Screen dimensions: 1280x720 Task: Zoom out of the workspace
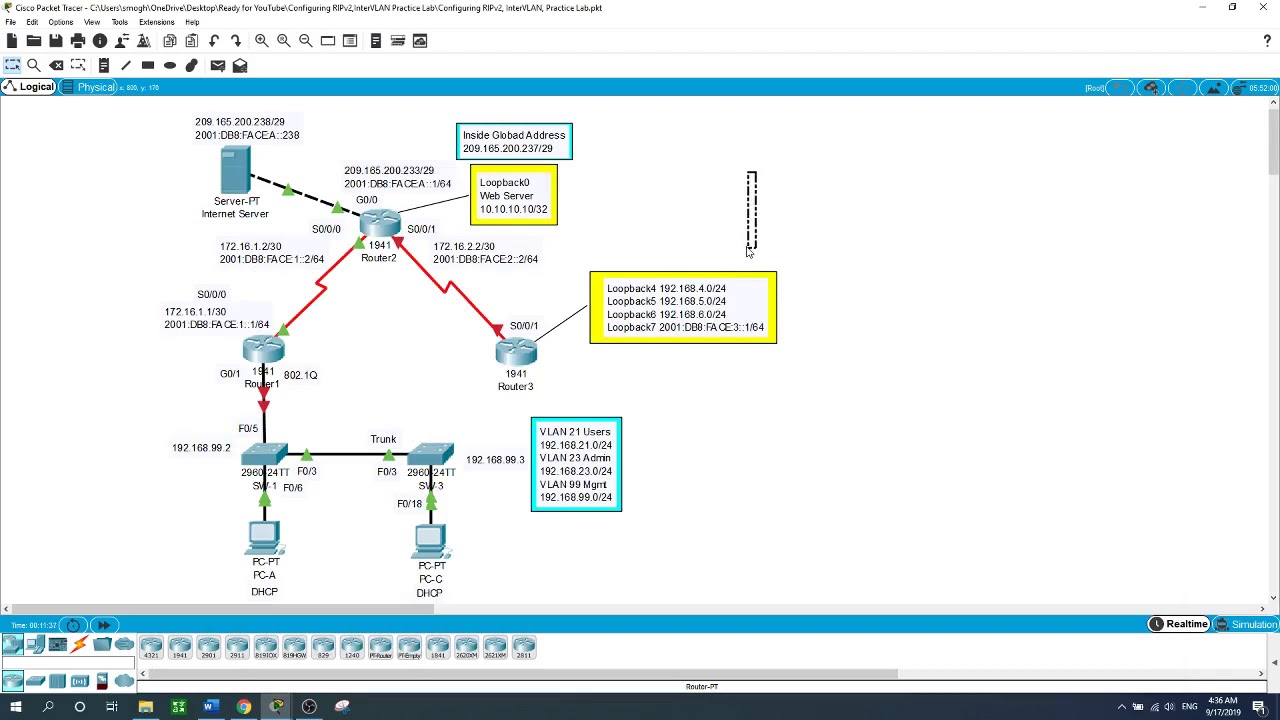305,41
